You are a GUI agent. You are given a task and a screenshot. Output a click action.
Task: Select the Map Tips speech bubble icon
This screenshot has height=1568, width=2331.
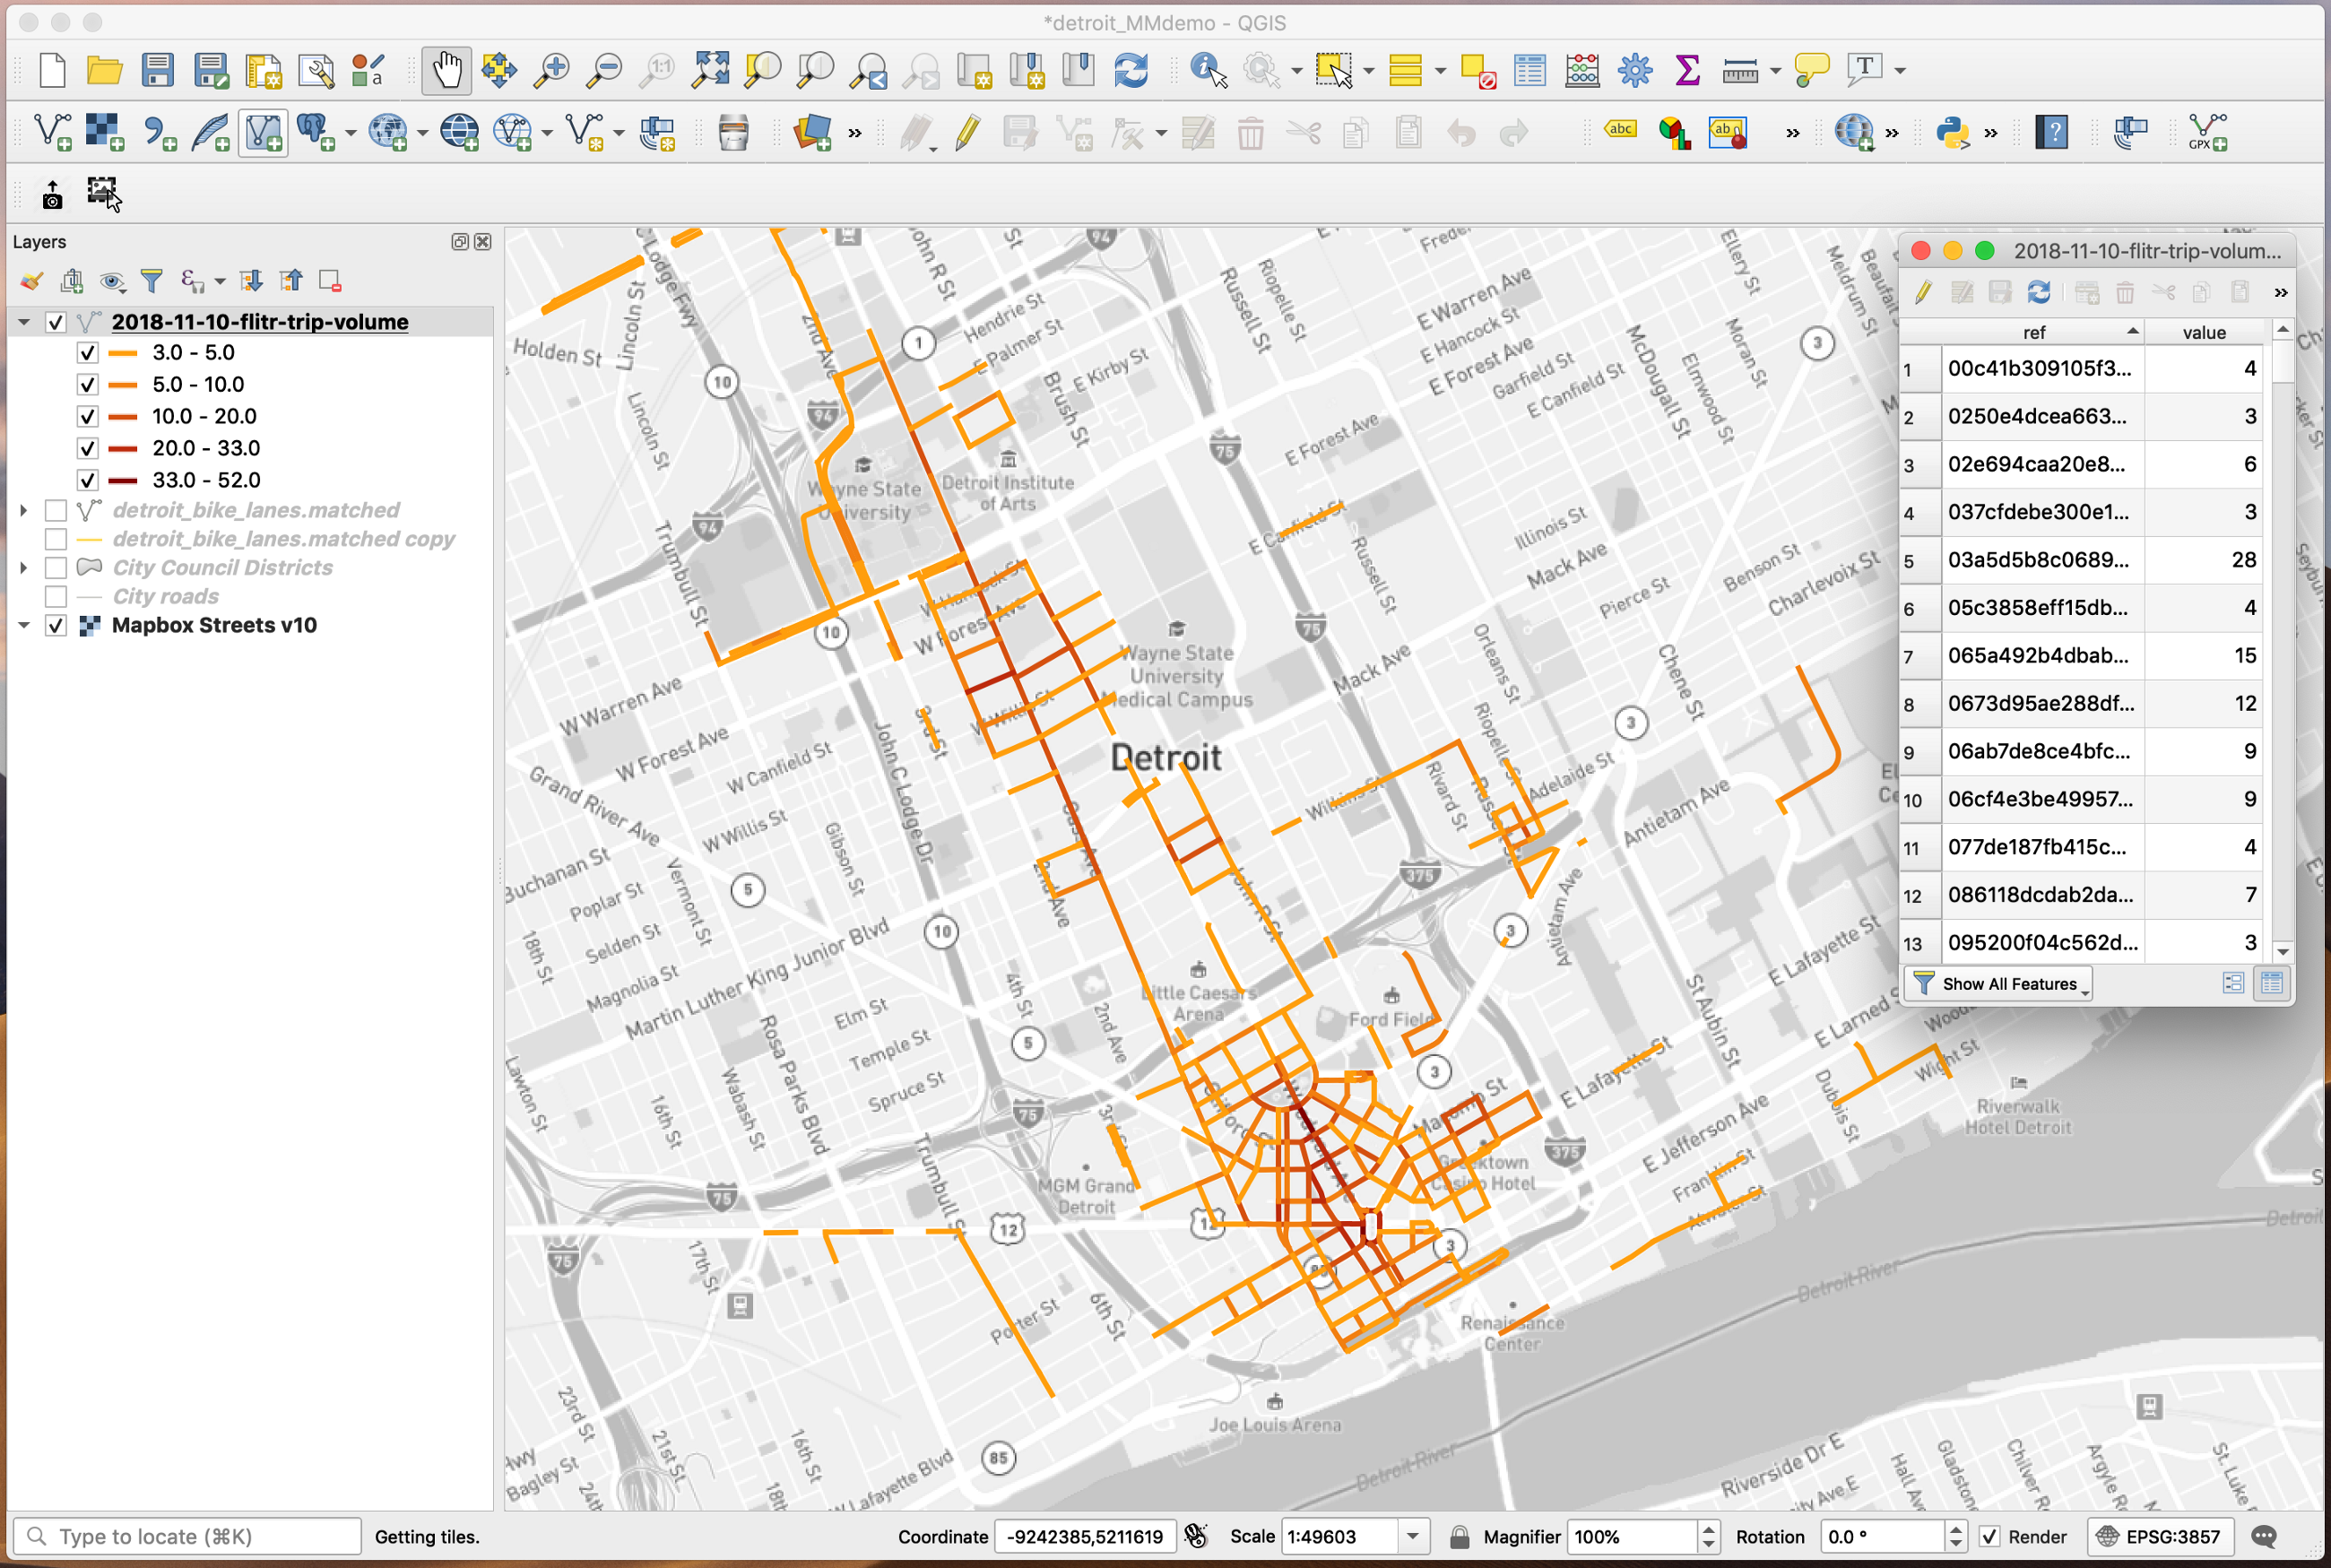[1811, 70]
